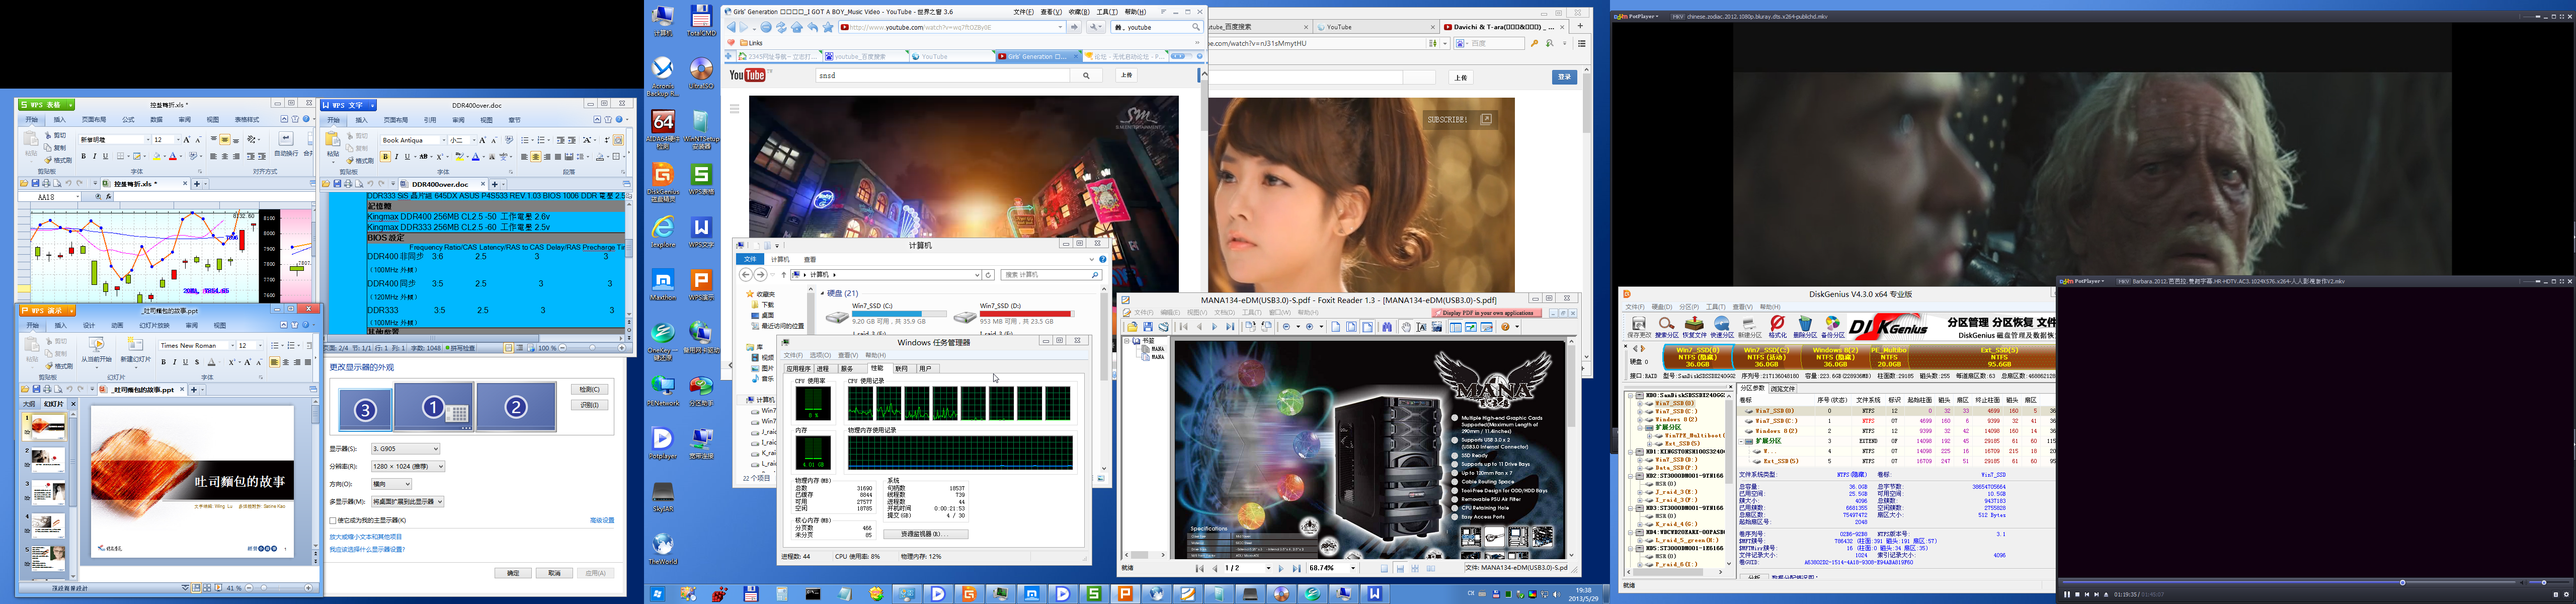Click 格式化 format icon in DiskGenius
Screen dimensions: 2576x604
[x=1778, y=327]
